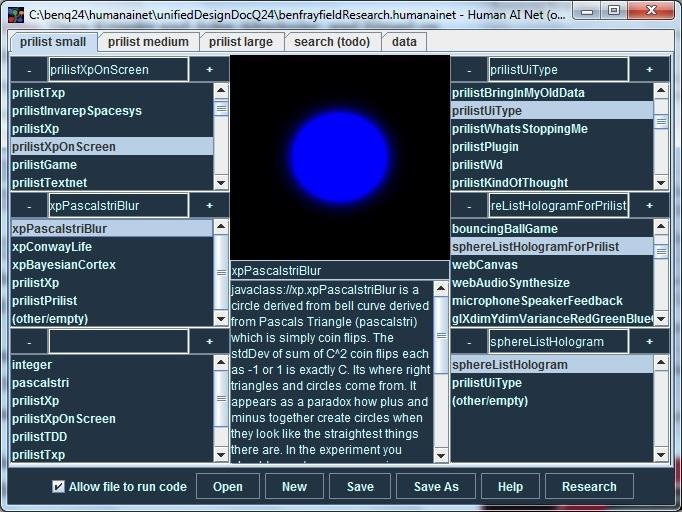Viewport: 682px width, 512px height.
Task: Click plus button beside prilistXpOnScreen field
Action: click(x=209, y=70)
